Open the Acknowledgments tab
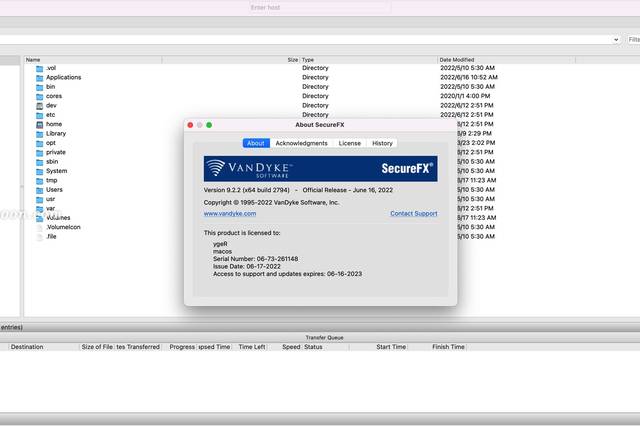The image size is (640, 426). coord(301,143)
